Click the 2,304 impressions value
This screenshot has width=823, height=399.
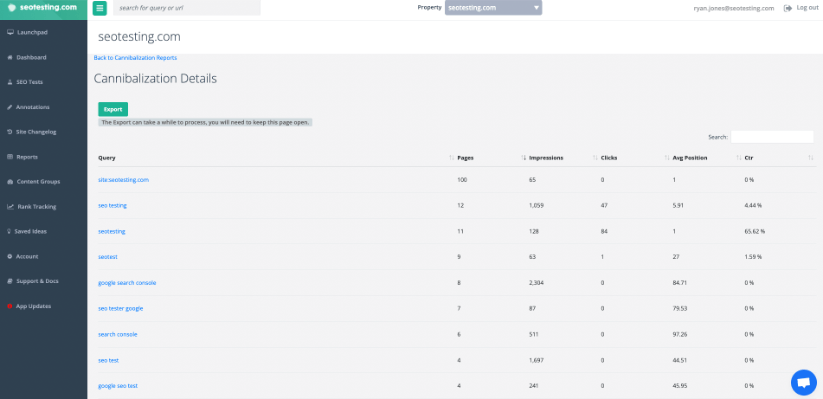click(536, 282)
